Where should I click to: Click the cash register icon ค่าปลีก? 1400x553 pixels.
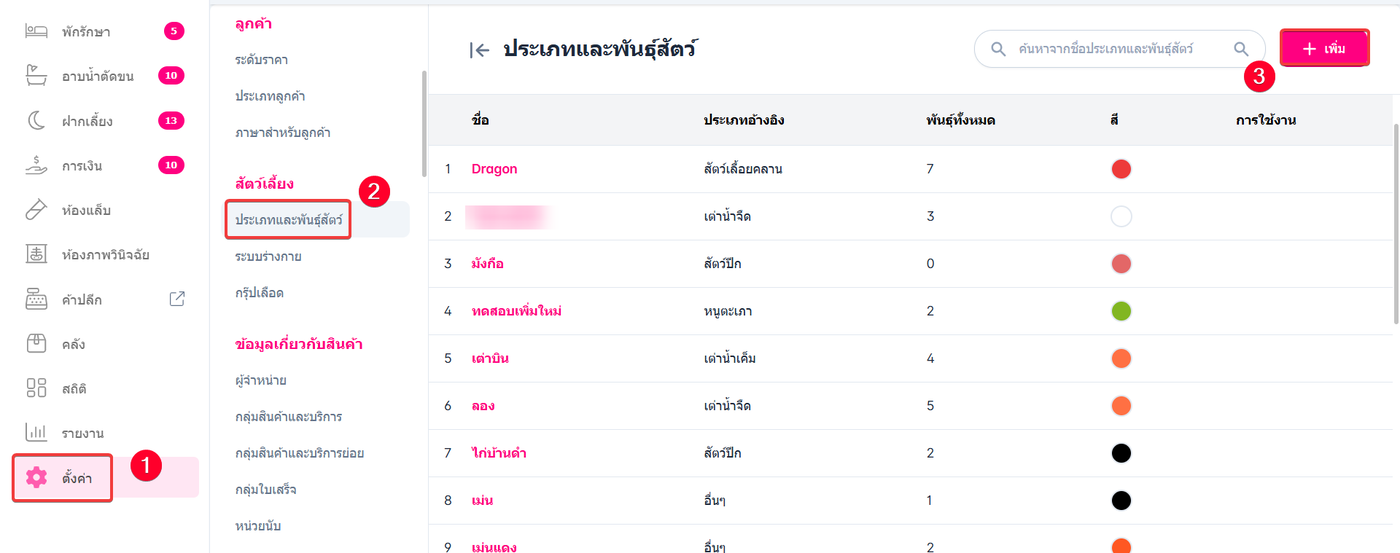37,299
